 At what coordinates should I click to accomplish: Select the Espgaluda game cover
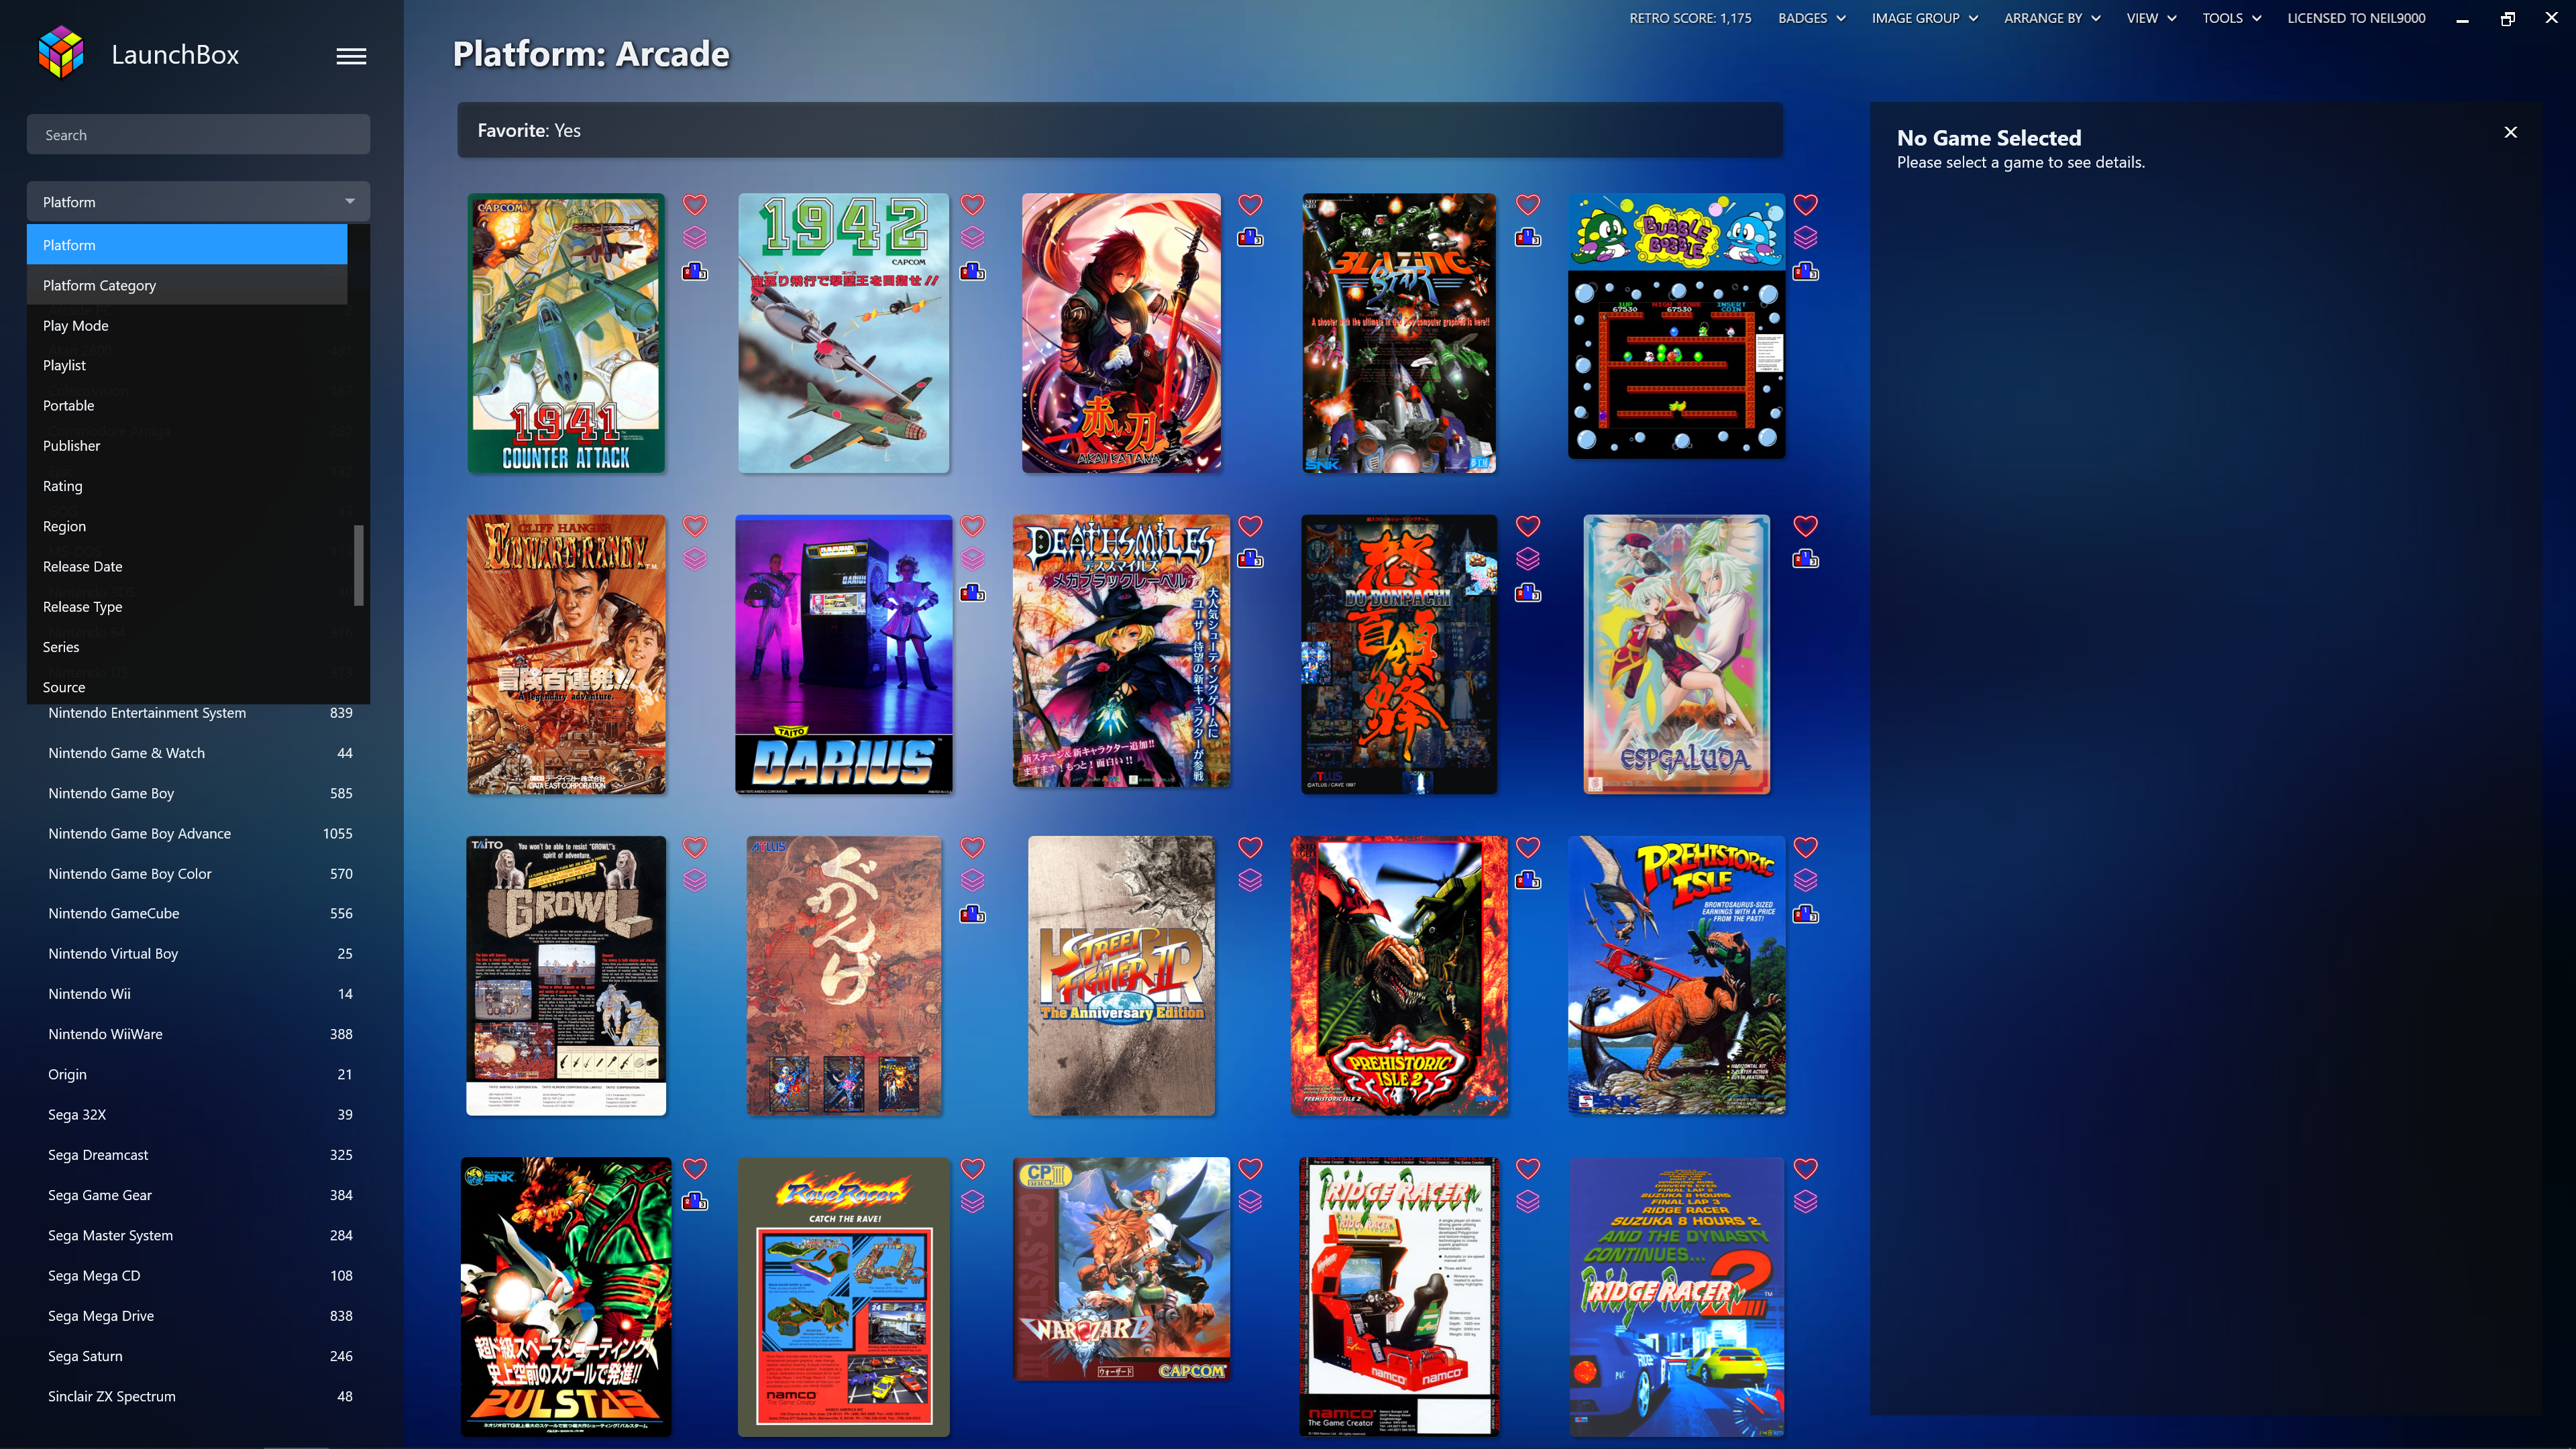[1677, 654]
